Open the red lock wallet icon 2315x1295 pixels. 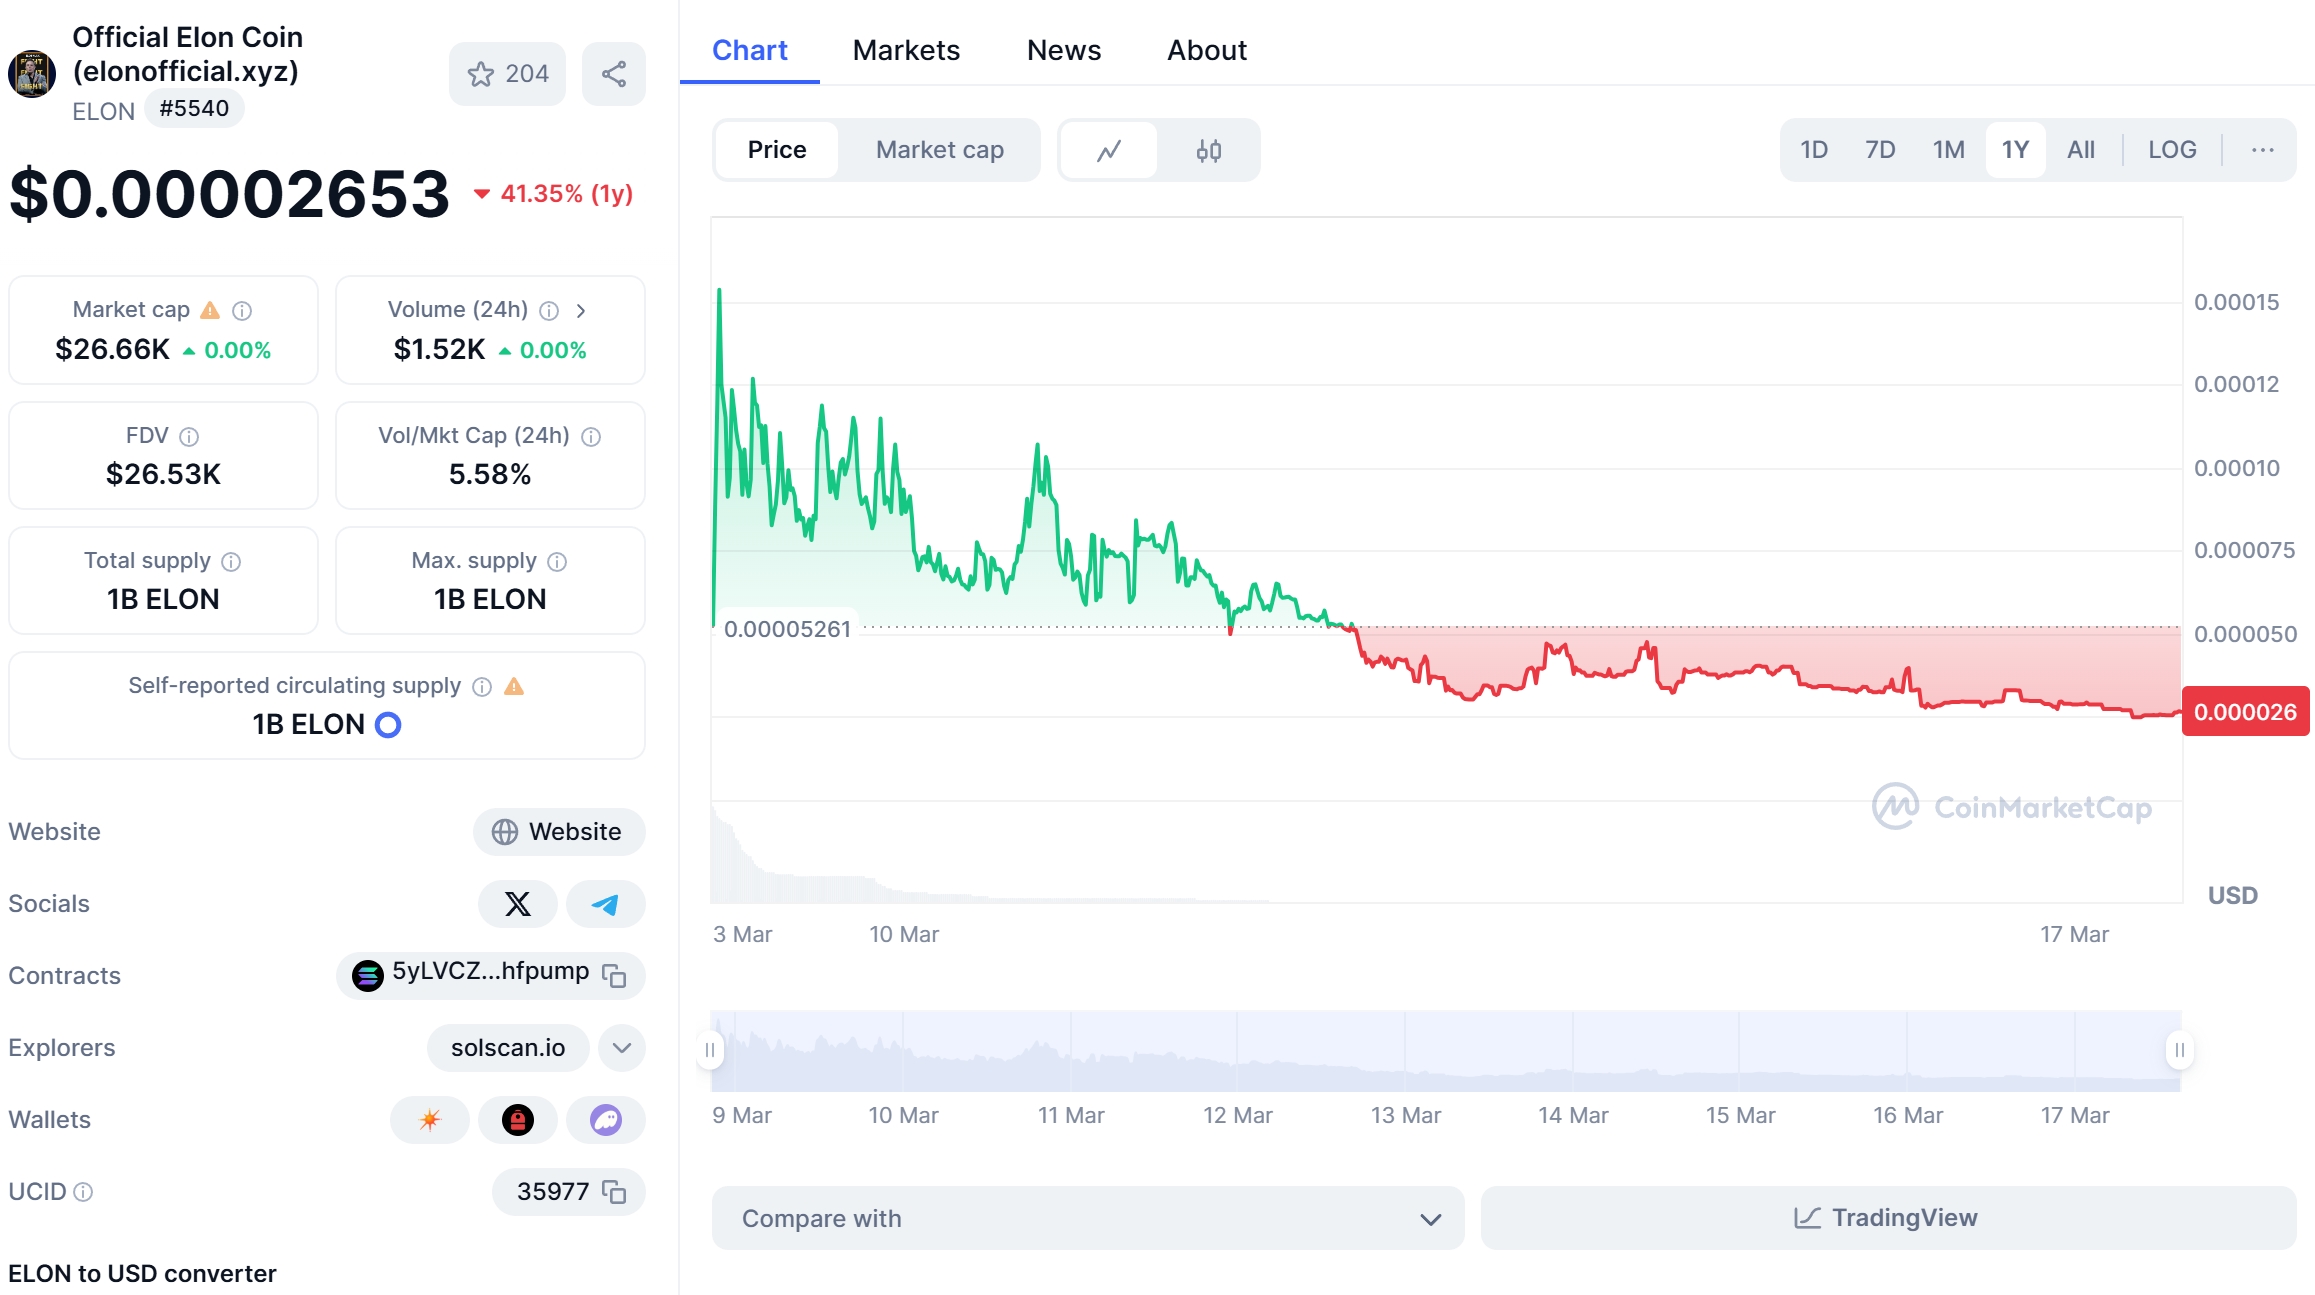[x=518, y=1120]
